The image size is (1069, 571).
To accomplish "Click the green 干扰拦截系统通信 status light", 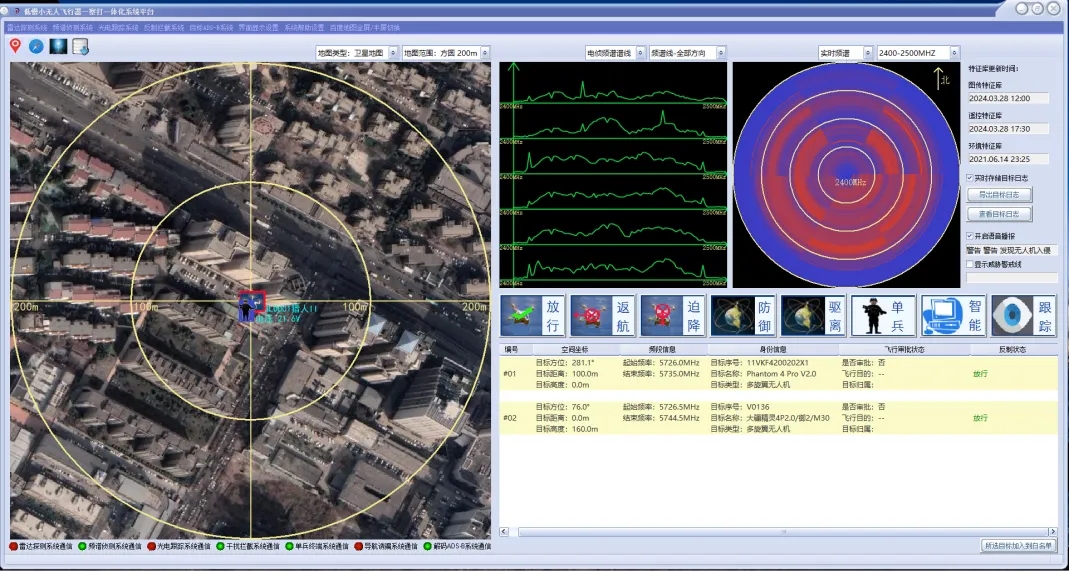I will click(x=220, y=546).
